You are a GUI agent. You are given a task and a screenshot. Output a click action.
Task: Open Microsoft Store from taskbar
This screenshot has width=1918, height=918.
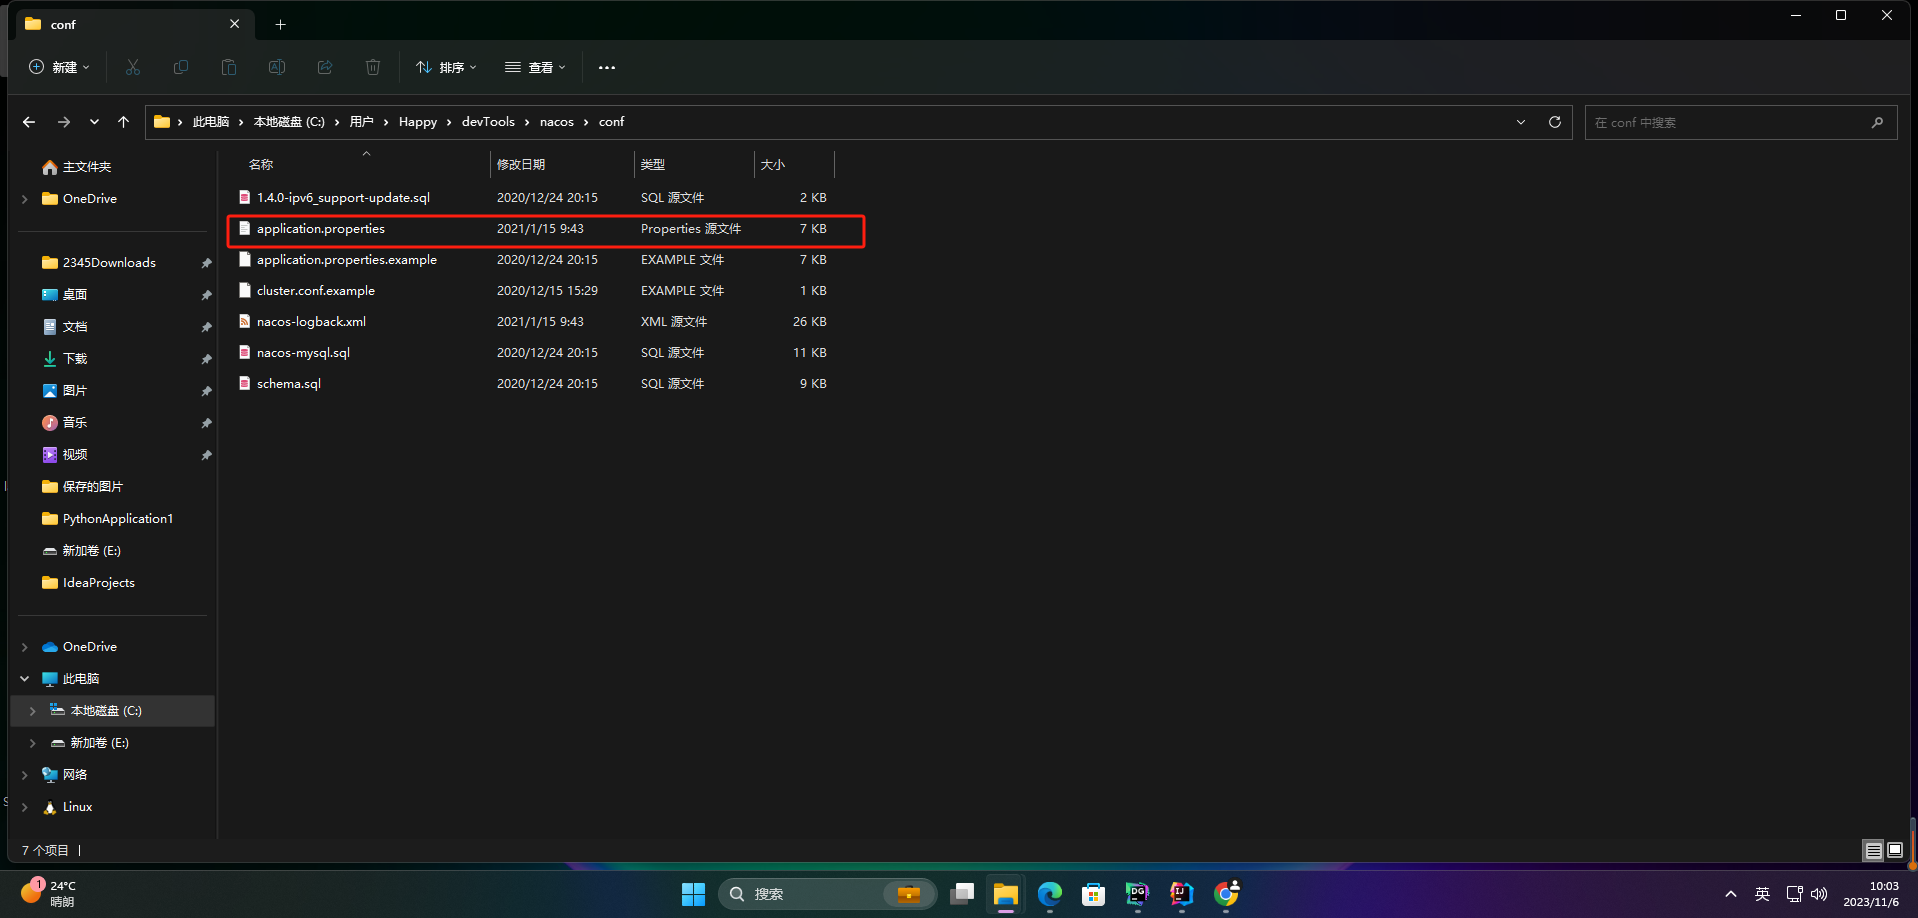(x=1094, y=894)
